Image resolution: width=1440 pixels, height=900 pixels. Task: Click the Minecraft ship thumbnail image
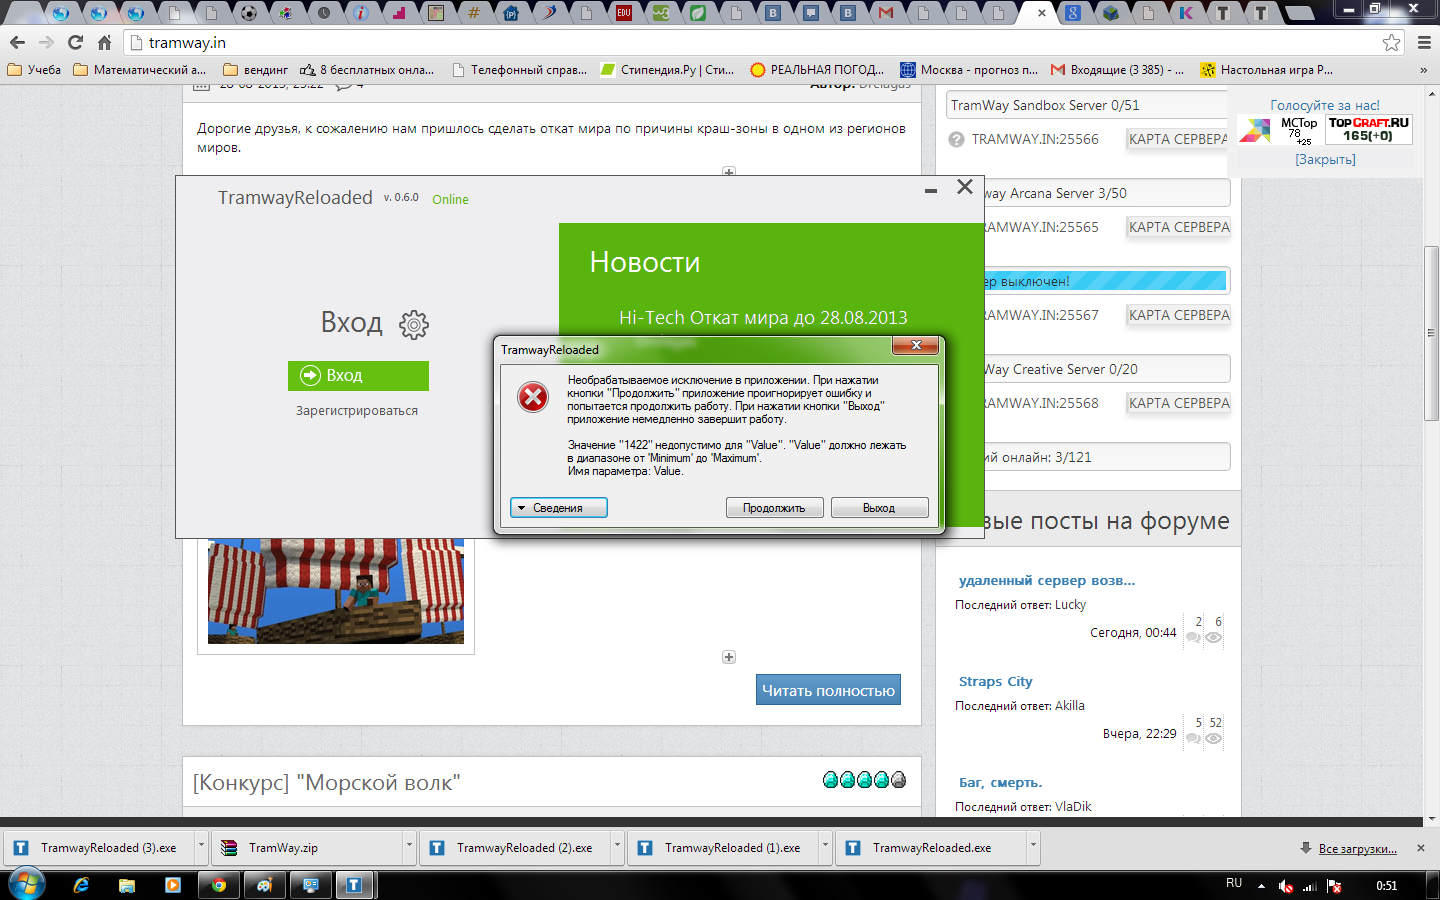point(336,591)
